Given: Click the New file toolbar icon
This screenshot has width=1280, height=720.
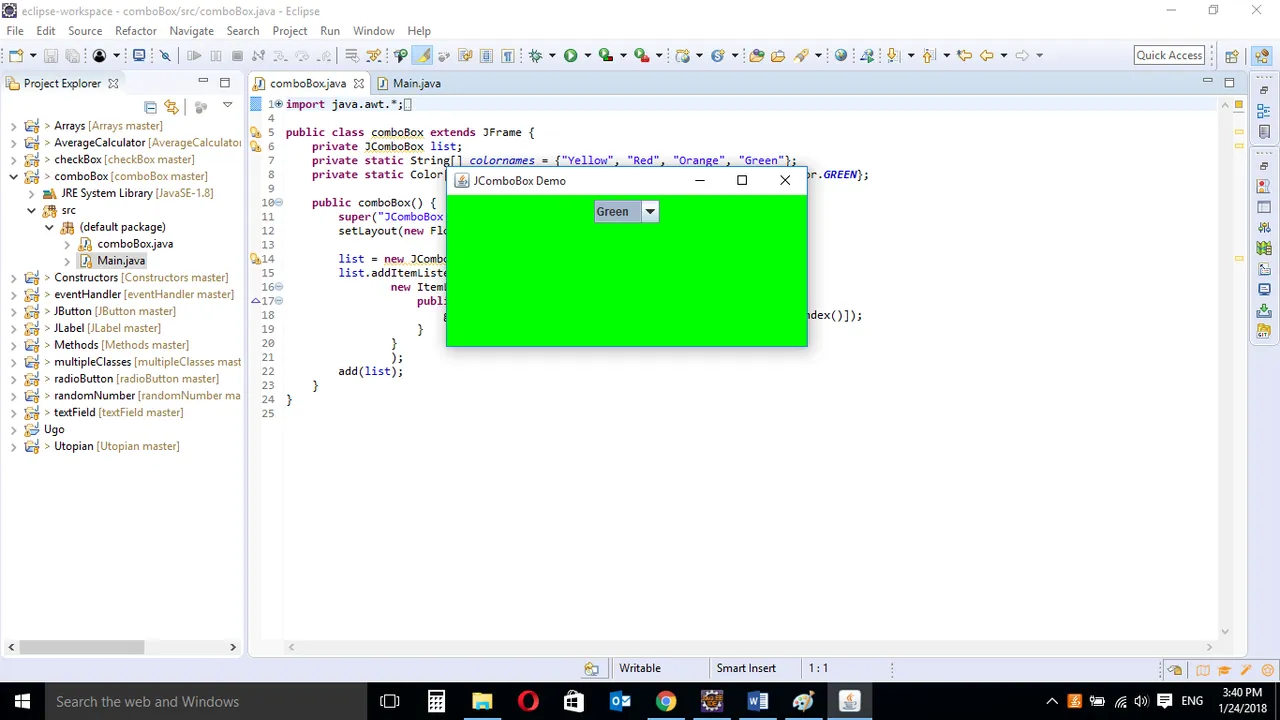Looking at the screenshot, I should click(16, 56).
